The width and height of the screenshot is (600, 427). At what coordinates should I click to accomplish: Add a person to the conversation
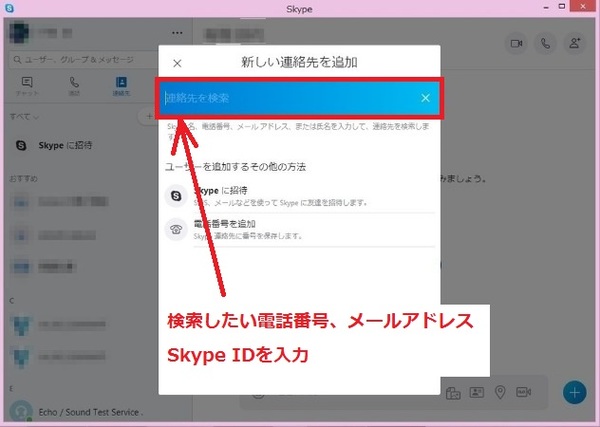coord(575,43)
